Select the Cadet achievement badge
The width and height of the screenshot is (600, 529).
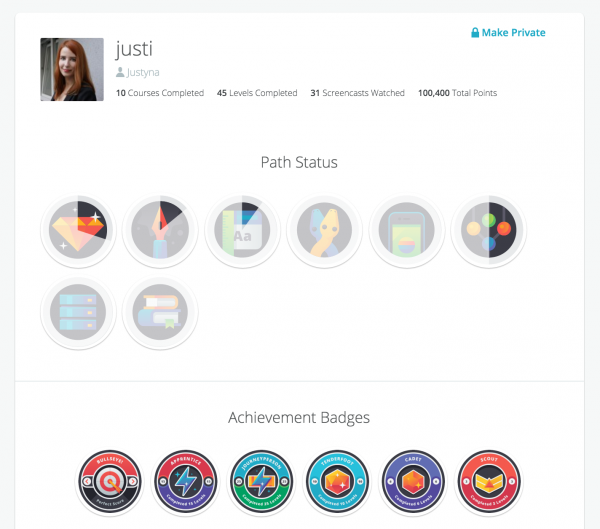(x=413, y=482)
